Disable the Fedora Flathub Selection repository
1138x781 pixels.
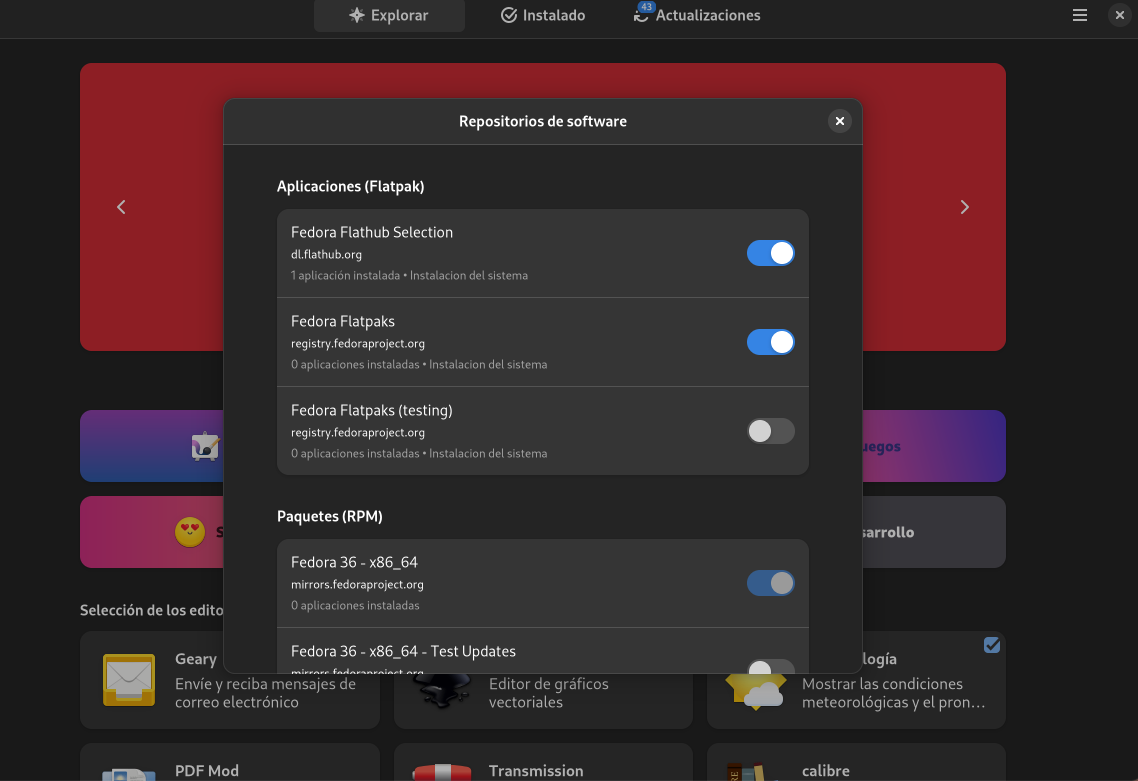tap(770, 253)
